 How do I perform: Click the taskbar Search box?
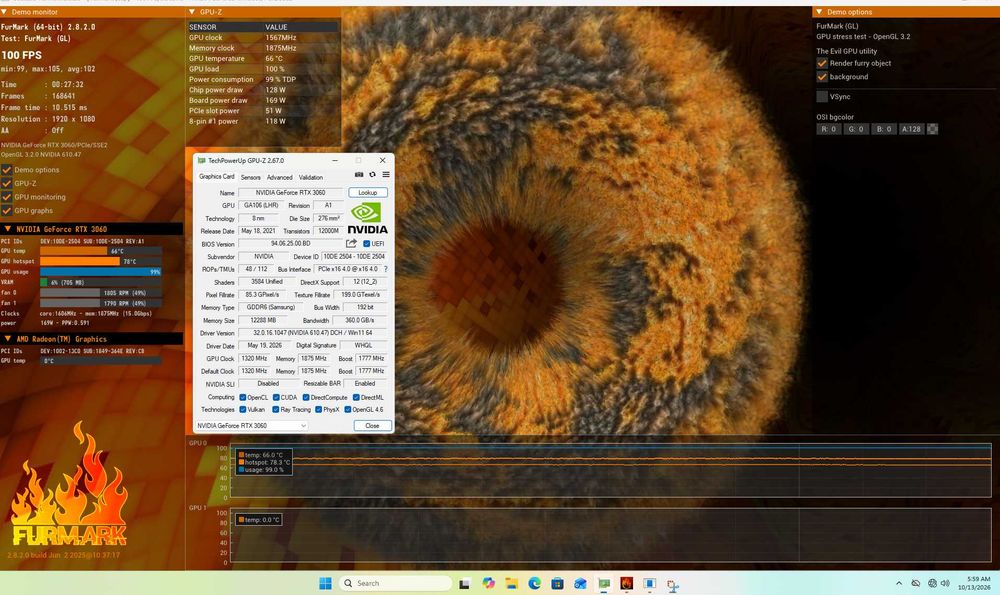pyautogui.click(x=395, y=583)
